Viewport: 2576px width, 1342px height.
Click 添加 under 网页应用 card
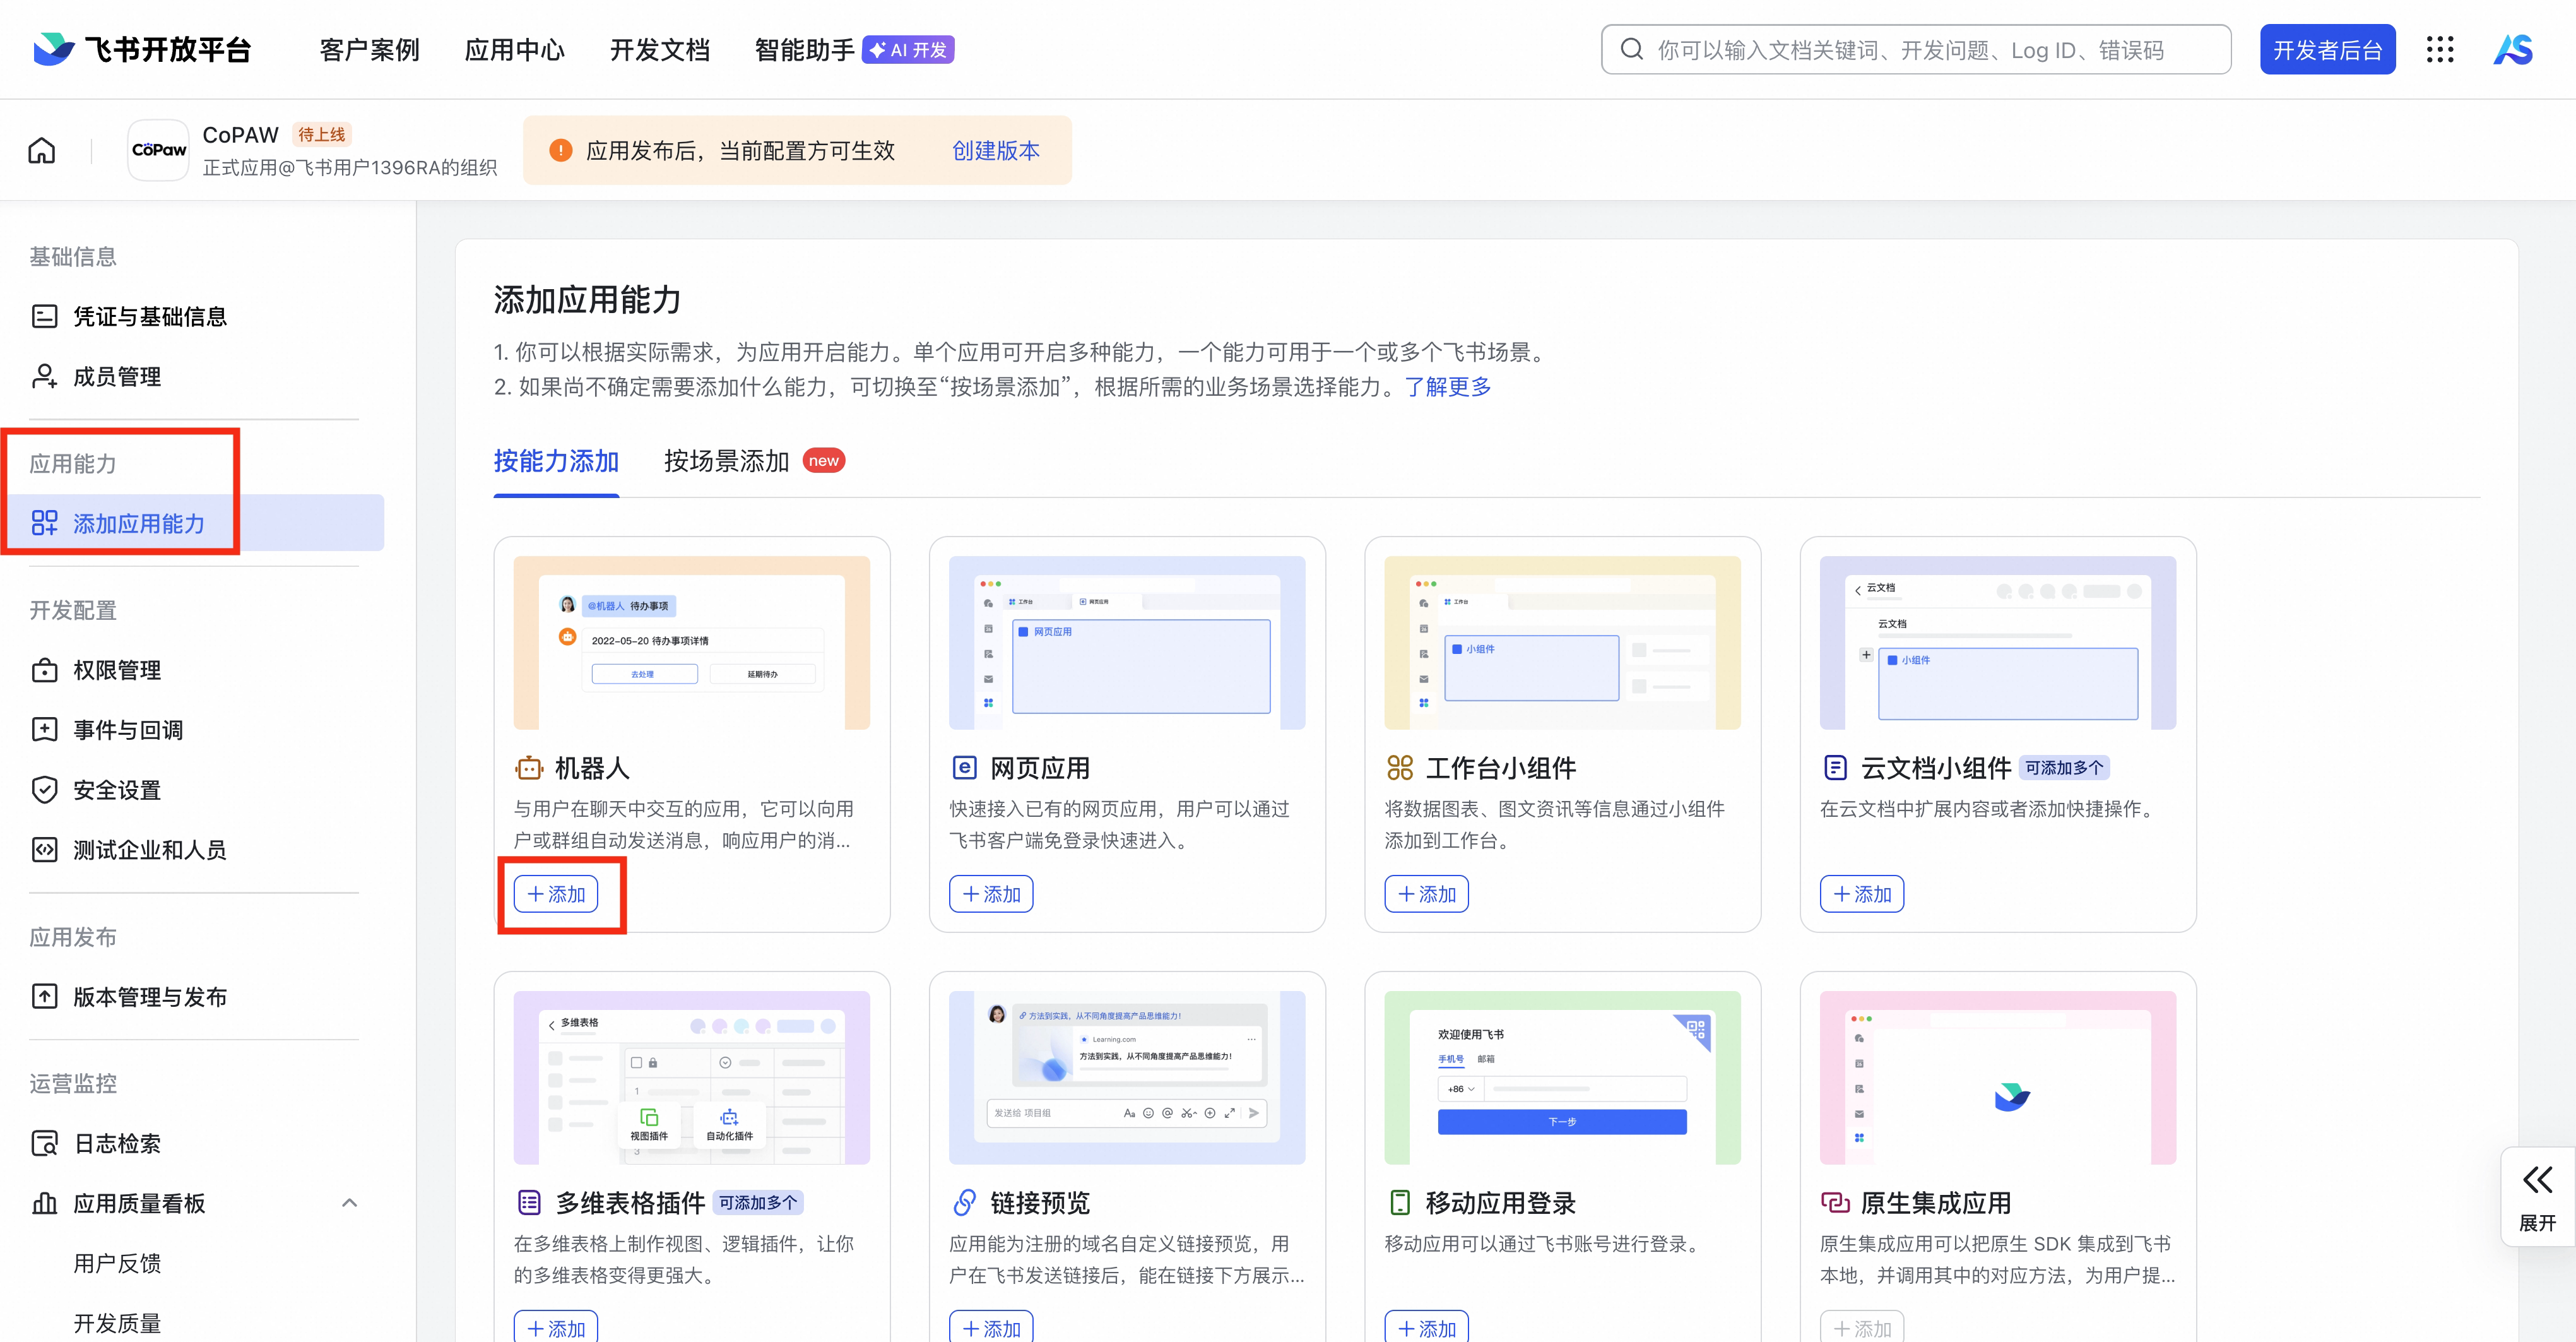pyautogui.click(x=991, y=894)
